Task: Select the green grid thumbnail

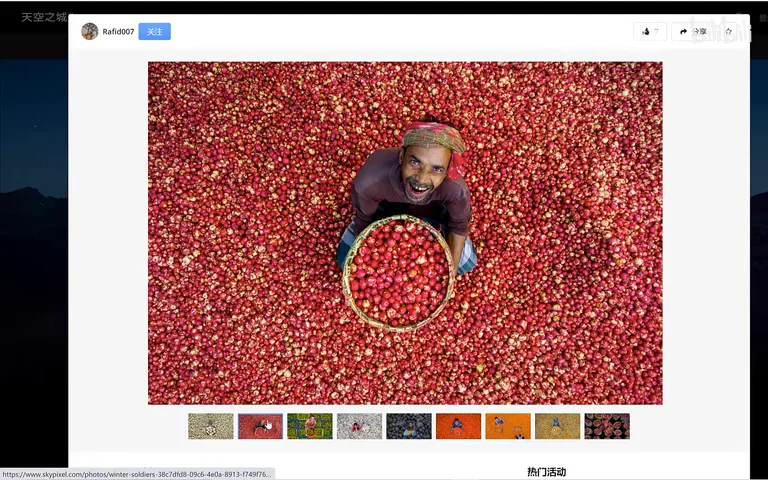Action: tap(310, 426)
